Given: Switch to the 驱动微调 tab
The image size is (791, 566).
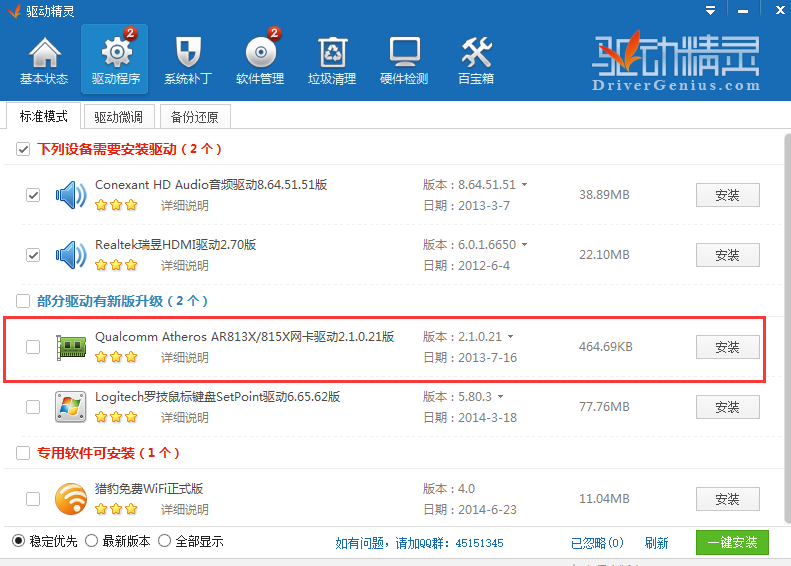Looking at the screenshot, I should (x=118, y=117).
